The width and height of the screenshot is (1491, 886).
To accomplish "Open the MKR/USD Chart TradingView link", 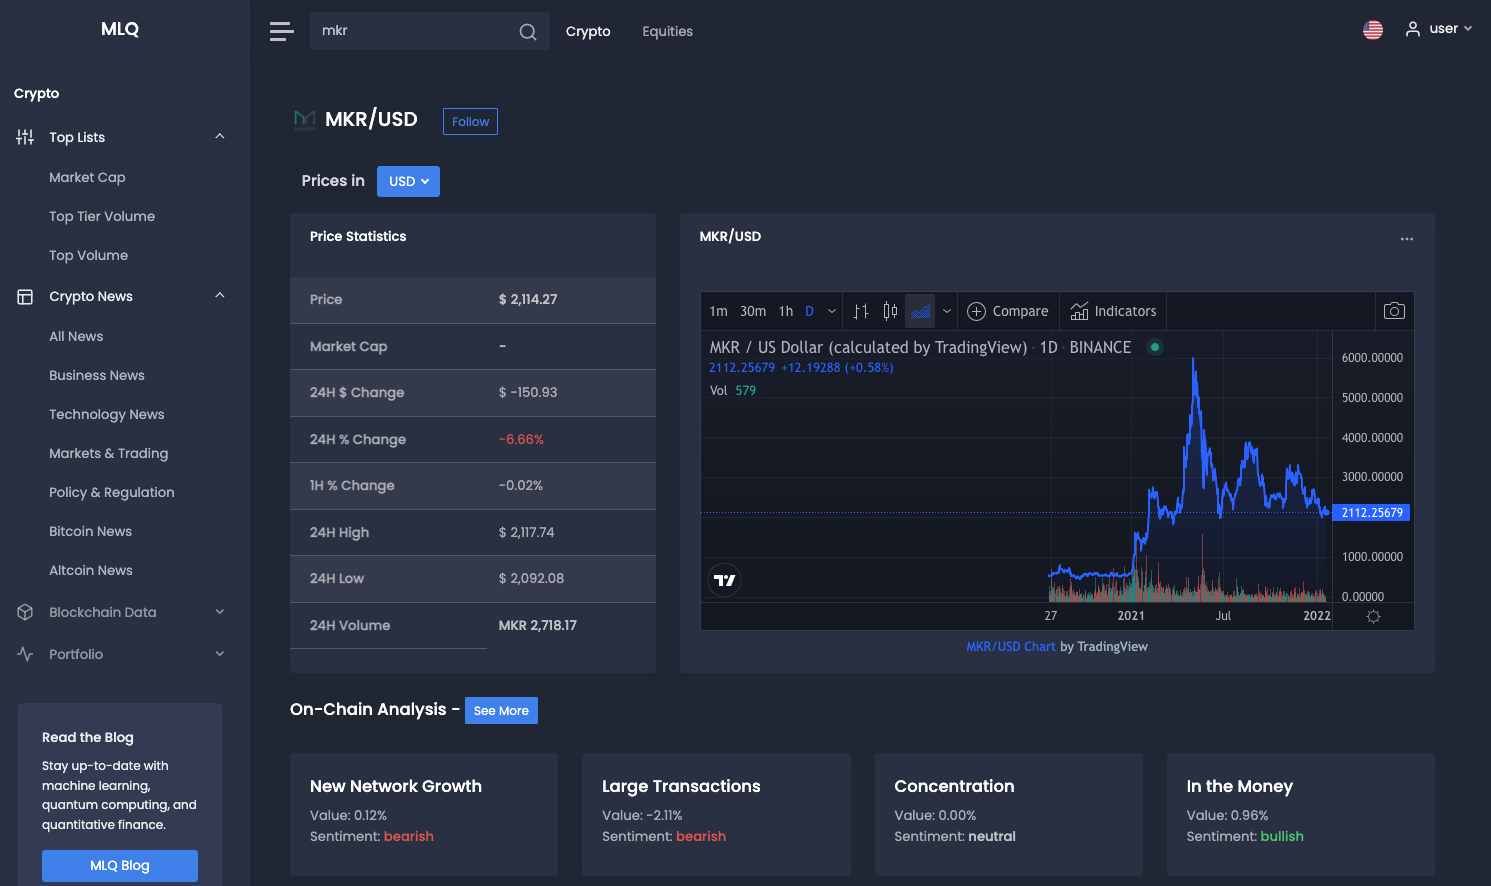I will (1011, 646).
